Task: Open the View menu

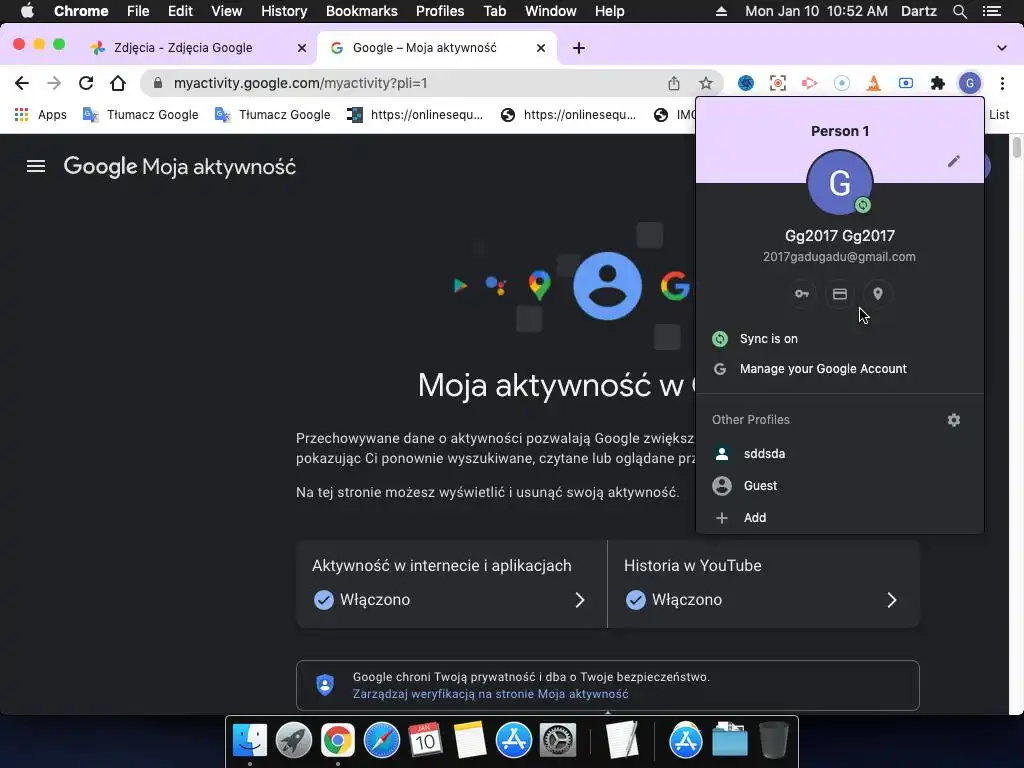Action: 227,11
